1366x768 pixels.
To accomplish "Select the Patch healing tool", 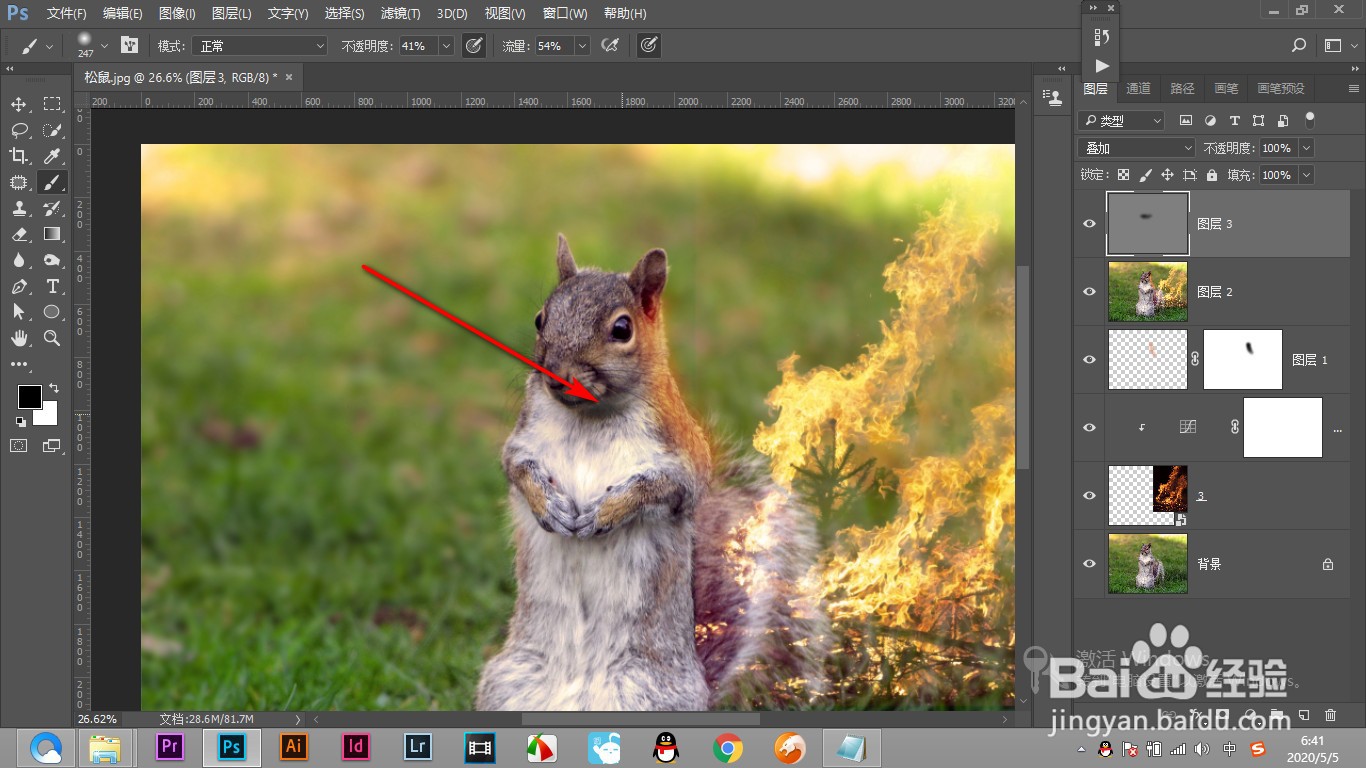I will 19,182.
